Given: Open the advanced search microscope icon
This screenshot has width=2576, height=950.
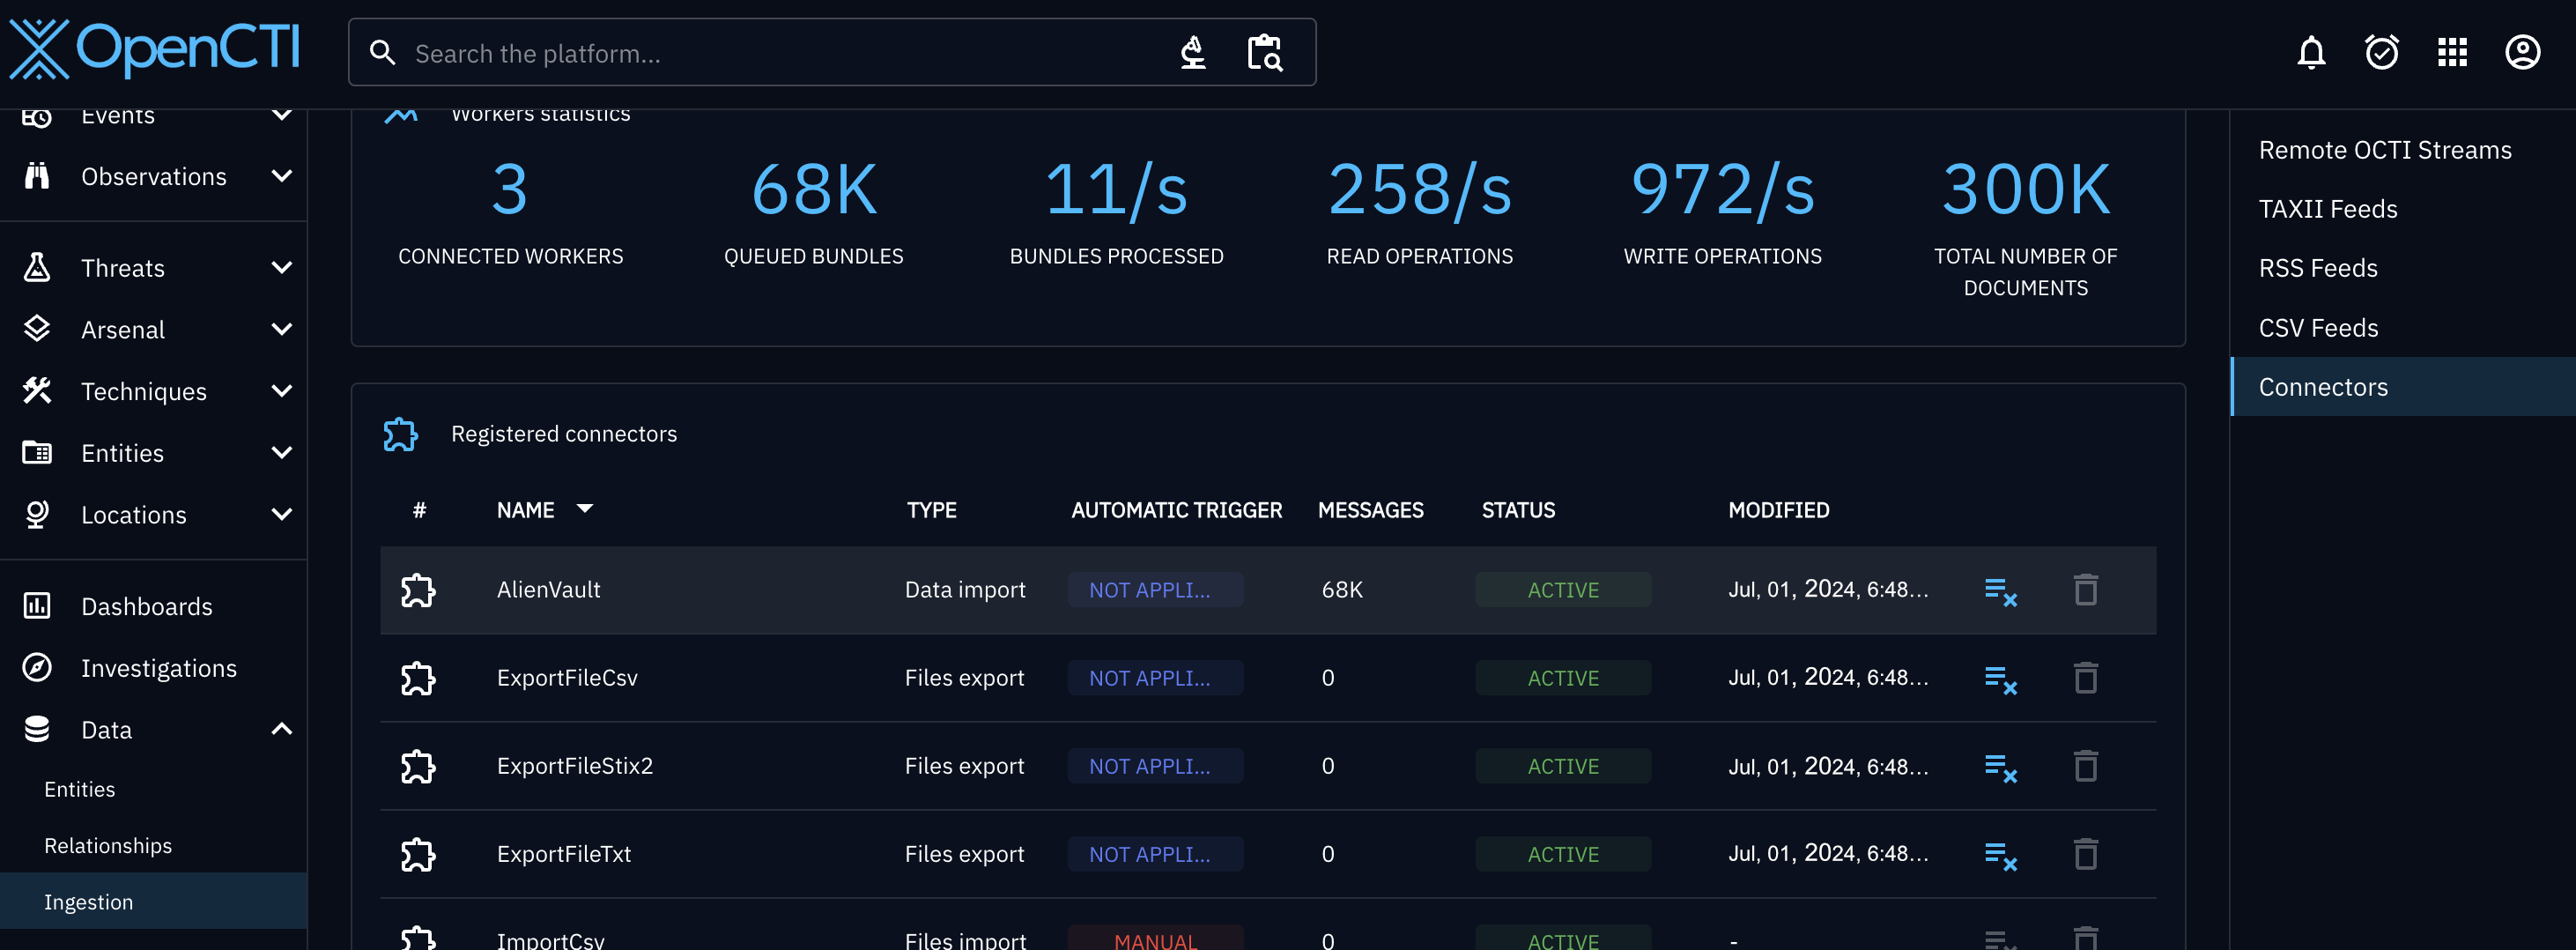Looking at the screenshot, I should click(x=1193, y=53).
